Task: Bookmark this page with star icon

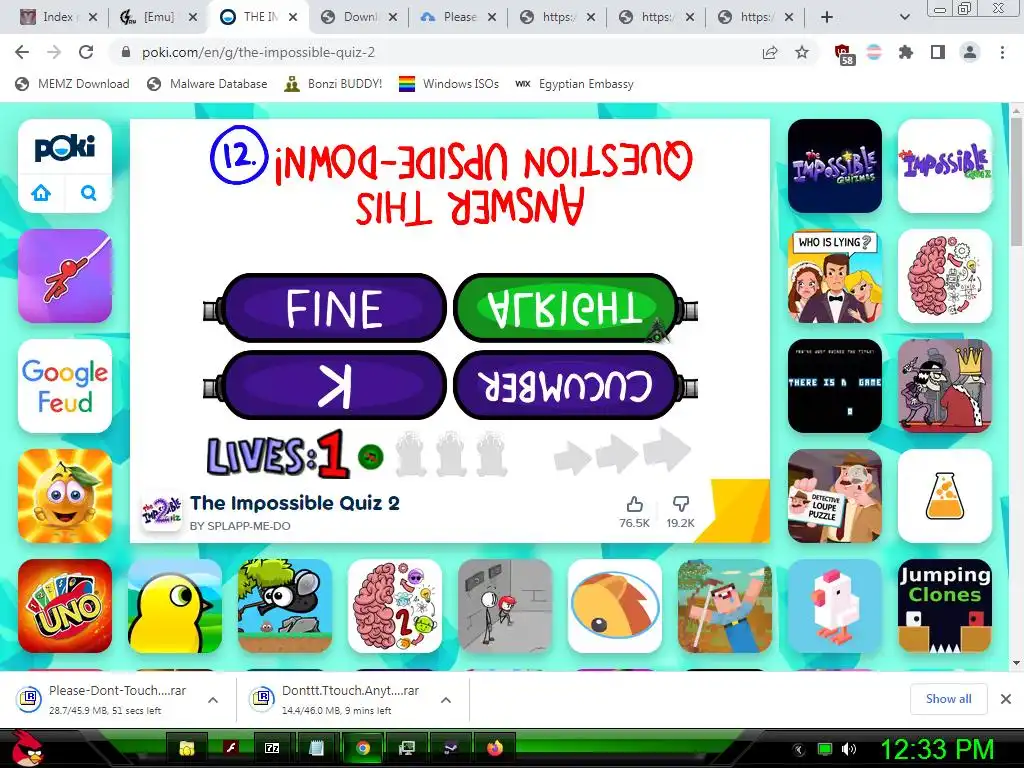Action: pos(801,52)
